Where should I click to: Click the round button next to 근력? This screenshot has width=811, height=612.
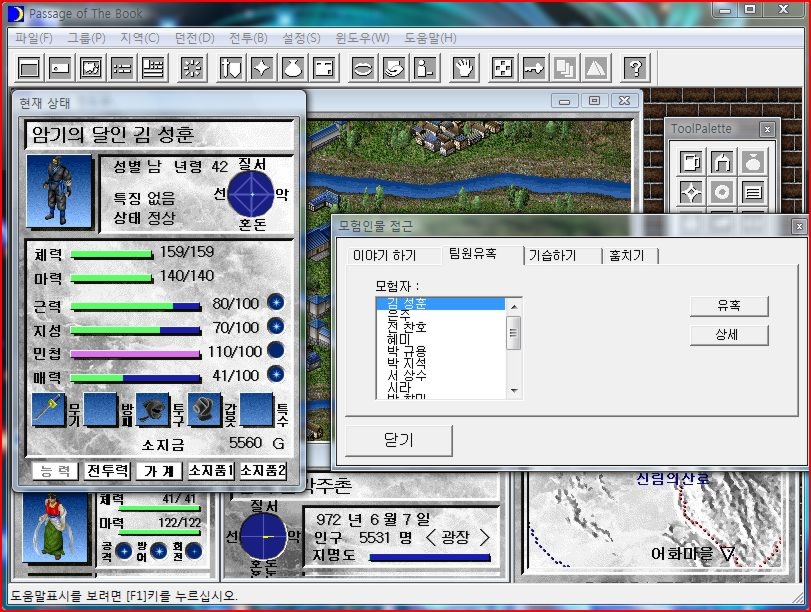(x=276, y=302)
